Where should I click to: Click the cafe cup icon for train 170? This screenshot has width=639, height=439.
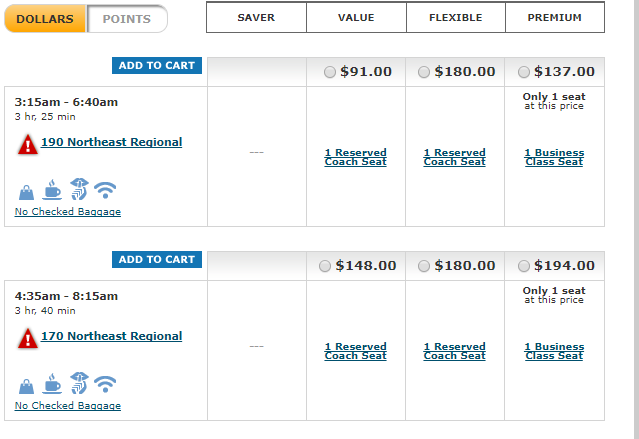pyautogui.click(x=52, y=384)
